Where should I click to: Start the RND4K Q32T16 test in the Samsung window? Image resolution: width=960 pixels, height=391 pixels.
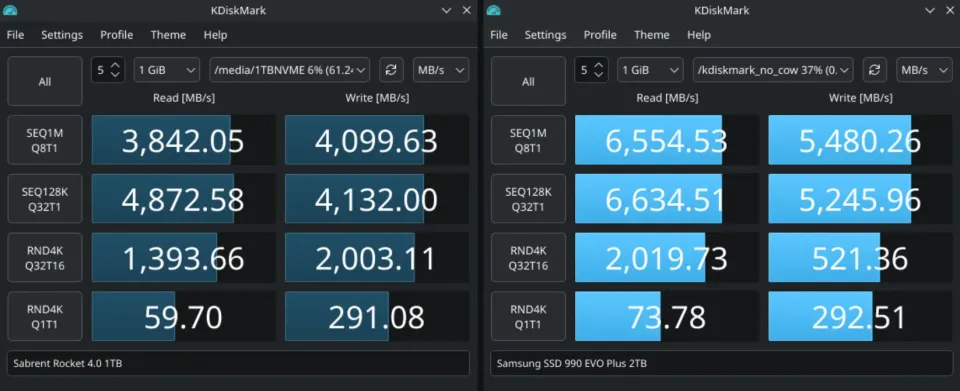(x=528, y=258)
